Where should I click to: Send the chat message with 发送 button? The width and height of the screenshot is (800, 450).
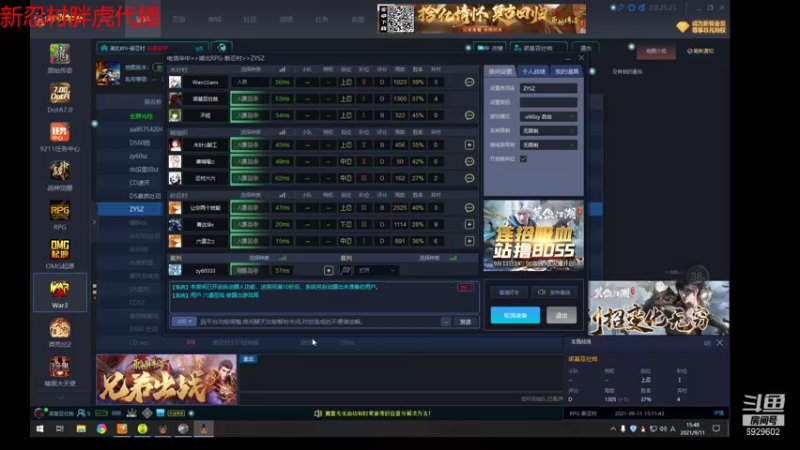click(x=465, y=321)
